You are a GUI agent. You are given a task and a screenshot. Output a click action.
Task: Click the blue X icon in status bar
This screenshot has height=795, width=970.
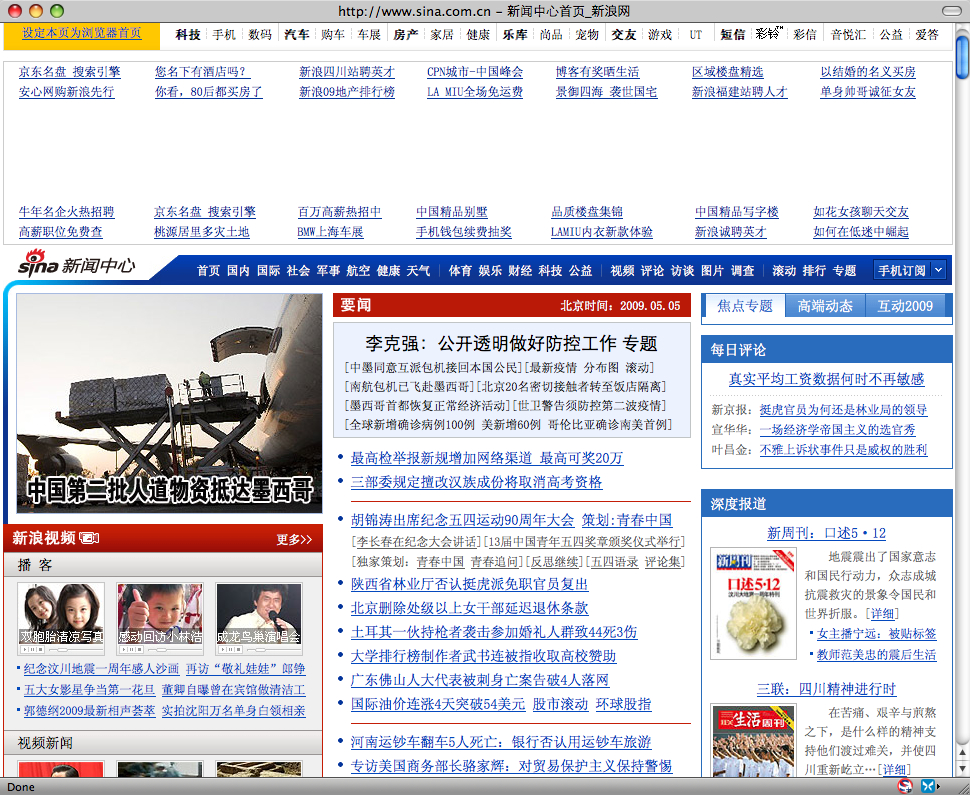(928, 786)
